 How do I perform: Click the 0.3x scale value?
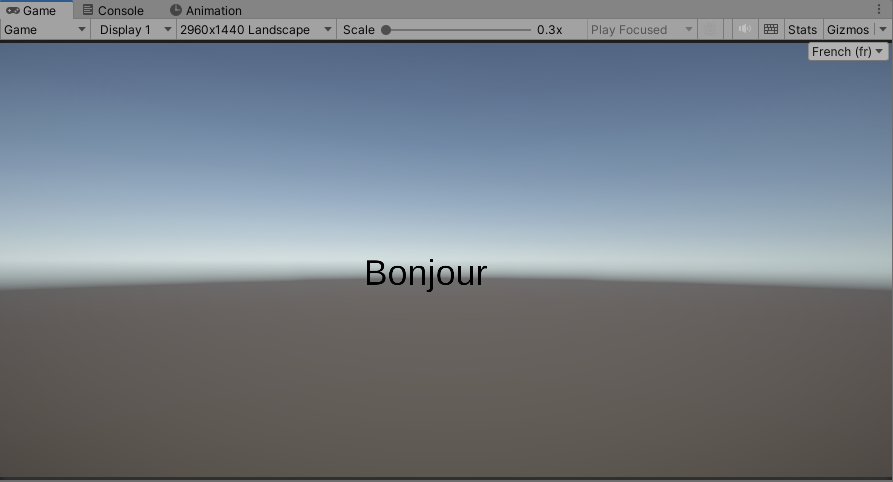(550, 30)
